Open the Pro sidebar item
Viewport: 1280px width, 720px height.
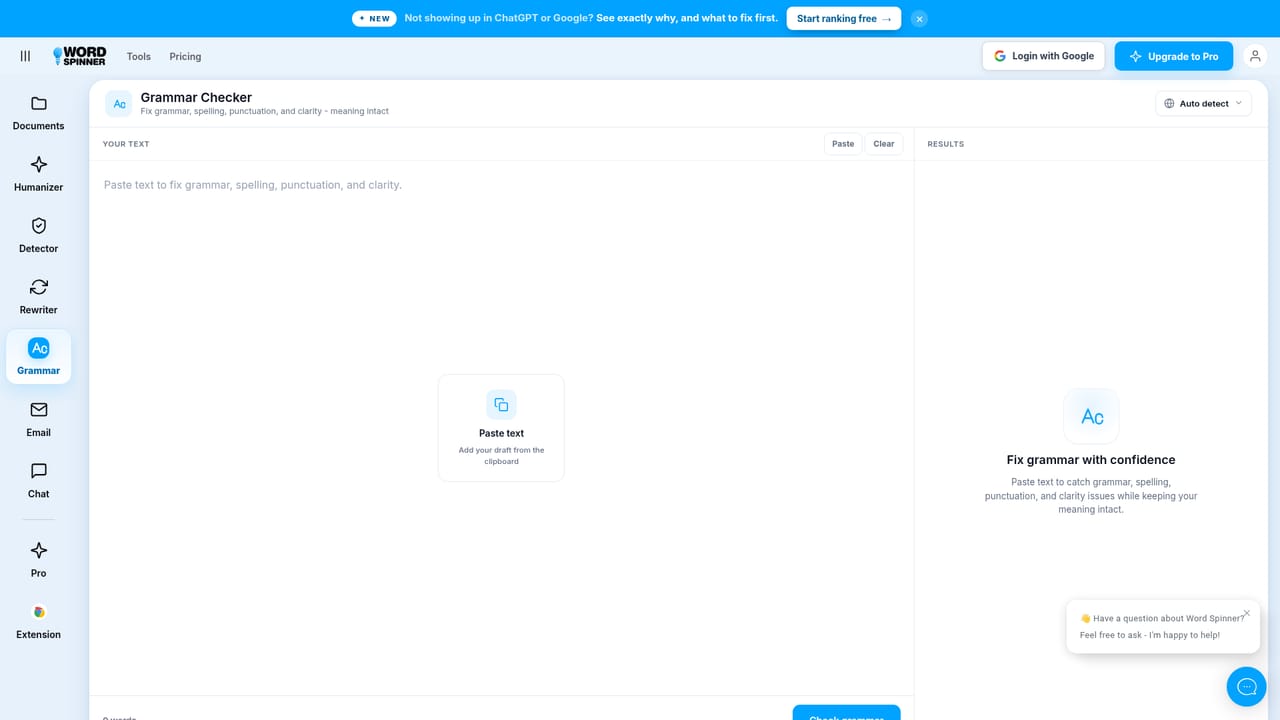38,560
